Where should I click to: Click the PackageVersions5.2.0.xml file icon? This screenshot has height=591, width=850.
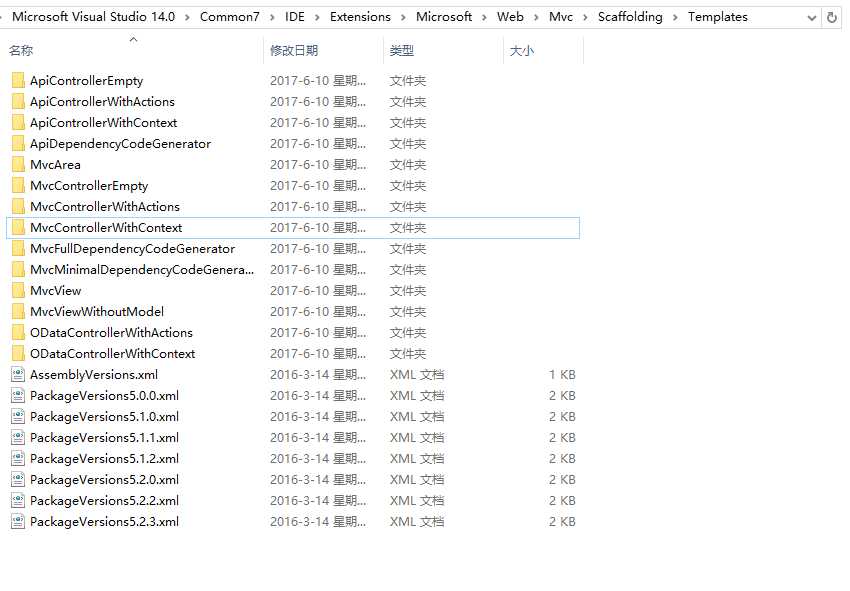tap(18, 480)
